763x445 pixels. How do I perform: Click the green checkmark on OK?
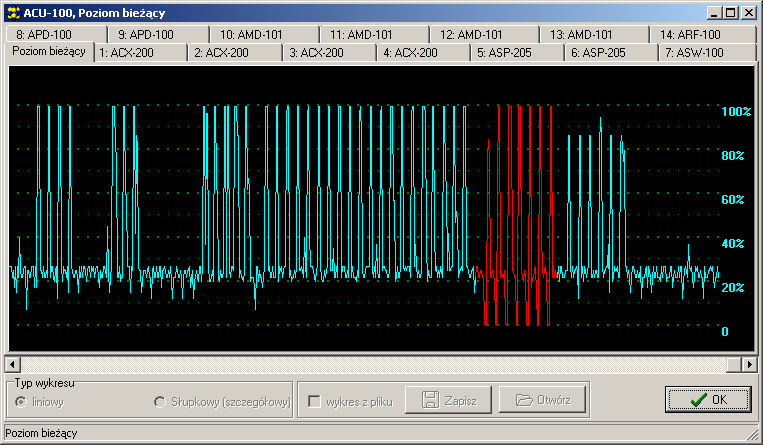698,400
